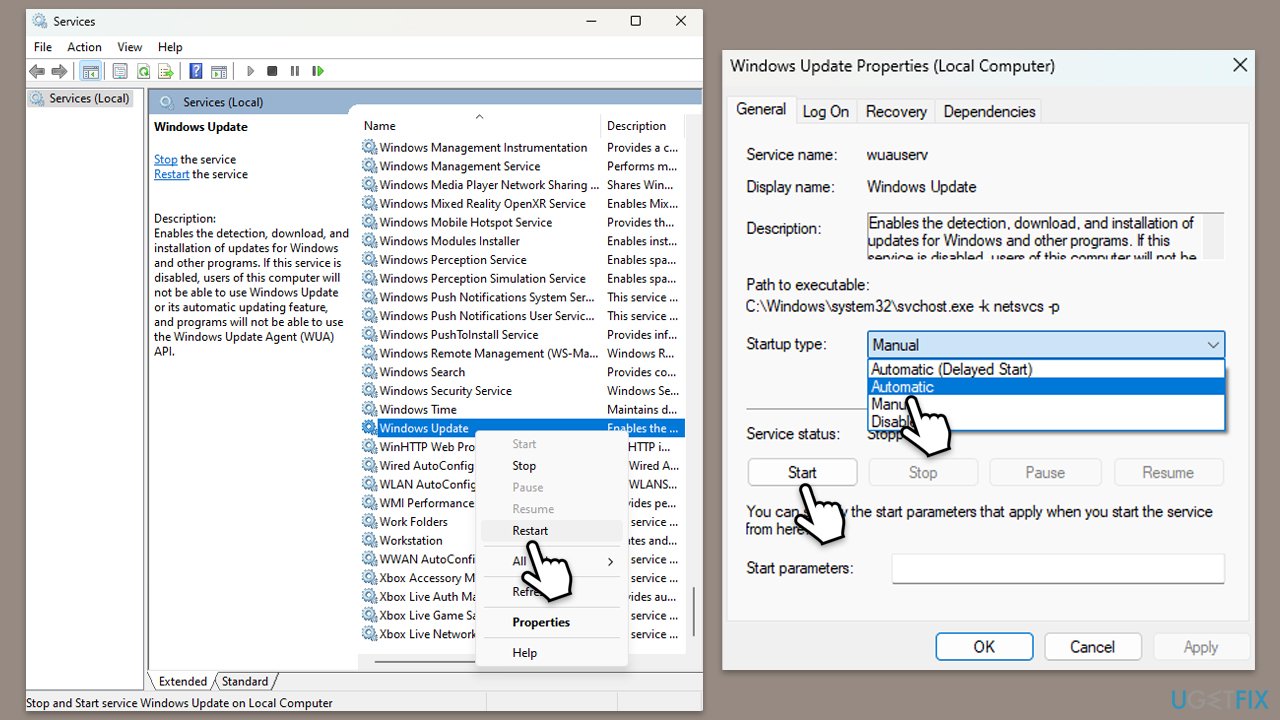Image resolution: width=1280 pixels, height=720 pixels.
Task: Open Properties via the toolbar icon
Action: (x=120, y=71)
